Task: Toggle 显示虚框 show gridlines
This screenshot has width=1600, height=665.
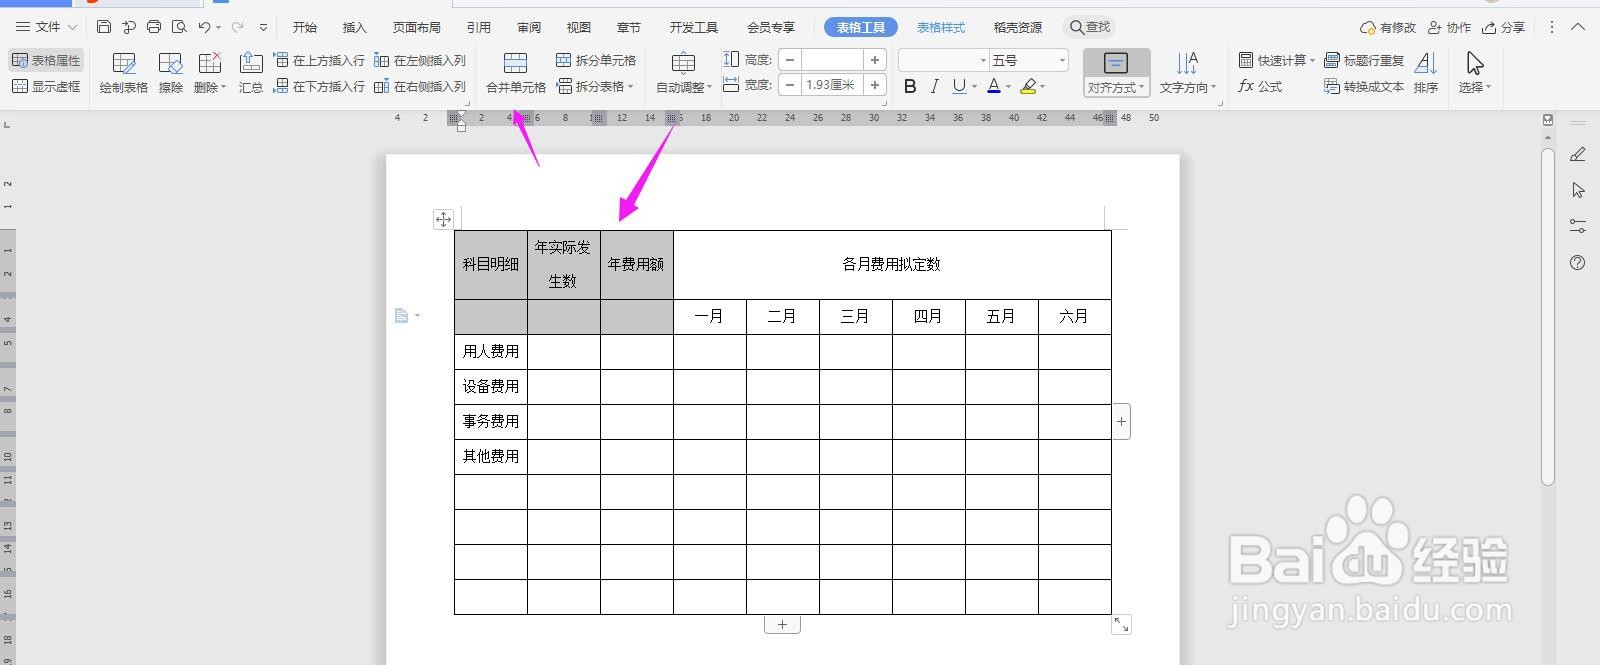Action: (46, 86)
